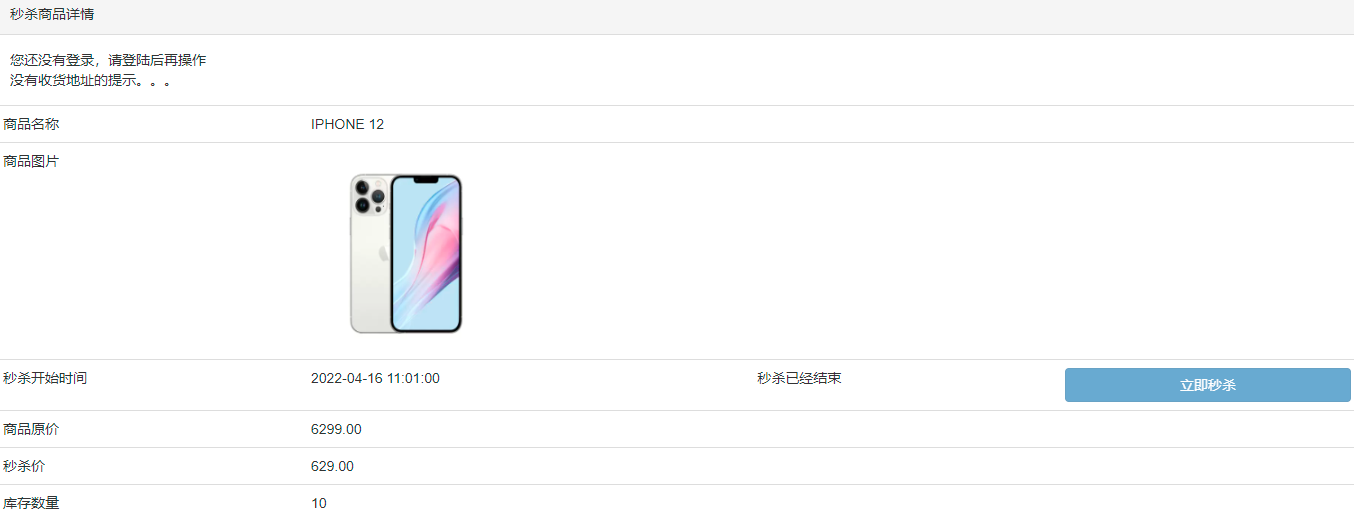Image resolution: width=1354 pixels, height=519 pixels.
Task: Click the IPHONE 12 product name text
Action: pyautogui.click(x=347, y=124)
